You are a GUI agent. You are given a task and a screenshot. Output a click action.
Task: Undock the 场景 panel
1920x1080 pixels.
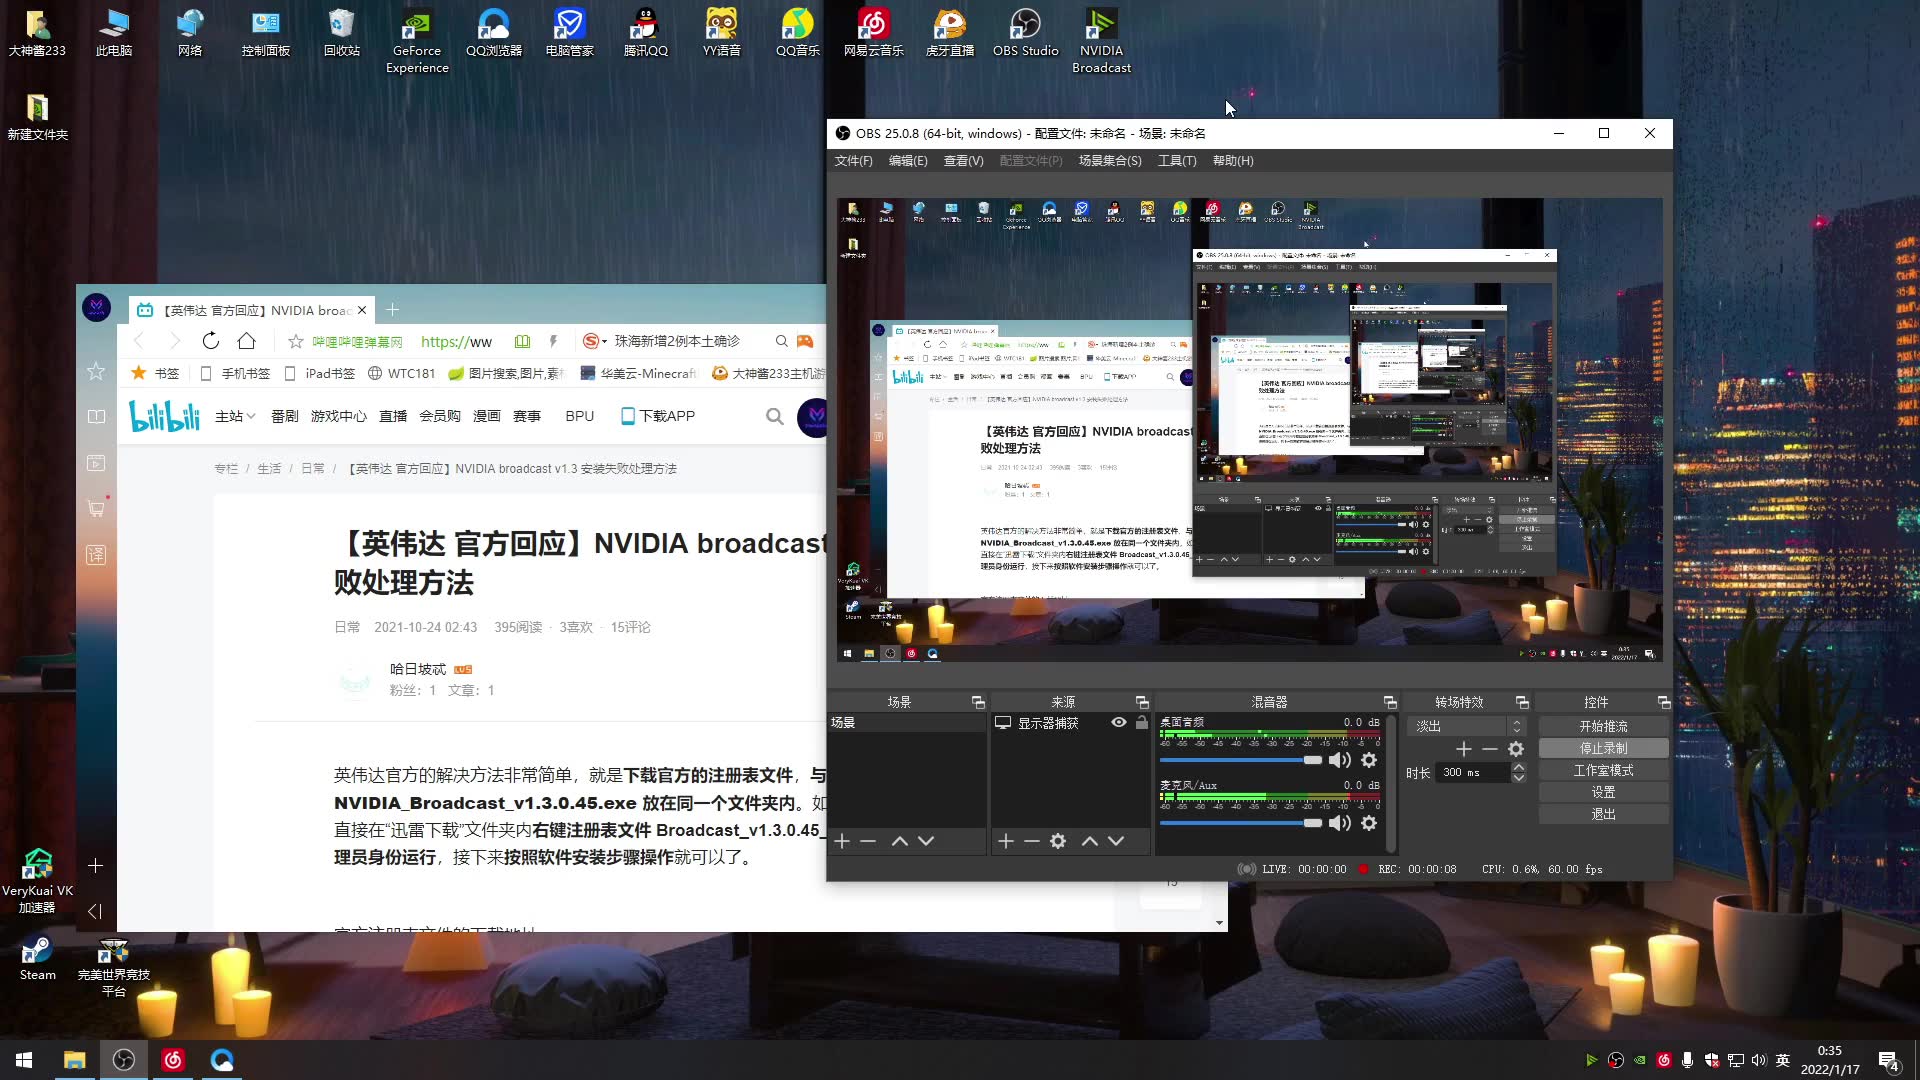(x=978, y=702)
